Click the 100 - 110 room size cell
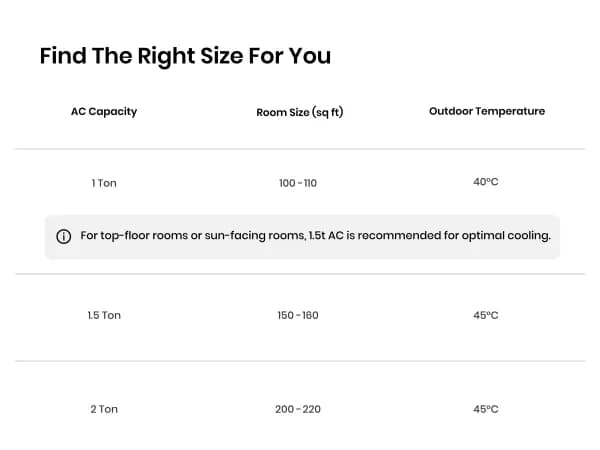Image resolution: width=600 pixels, height=450 pixels. (x=298, y=183)
